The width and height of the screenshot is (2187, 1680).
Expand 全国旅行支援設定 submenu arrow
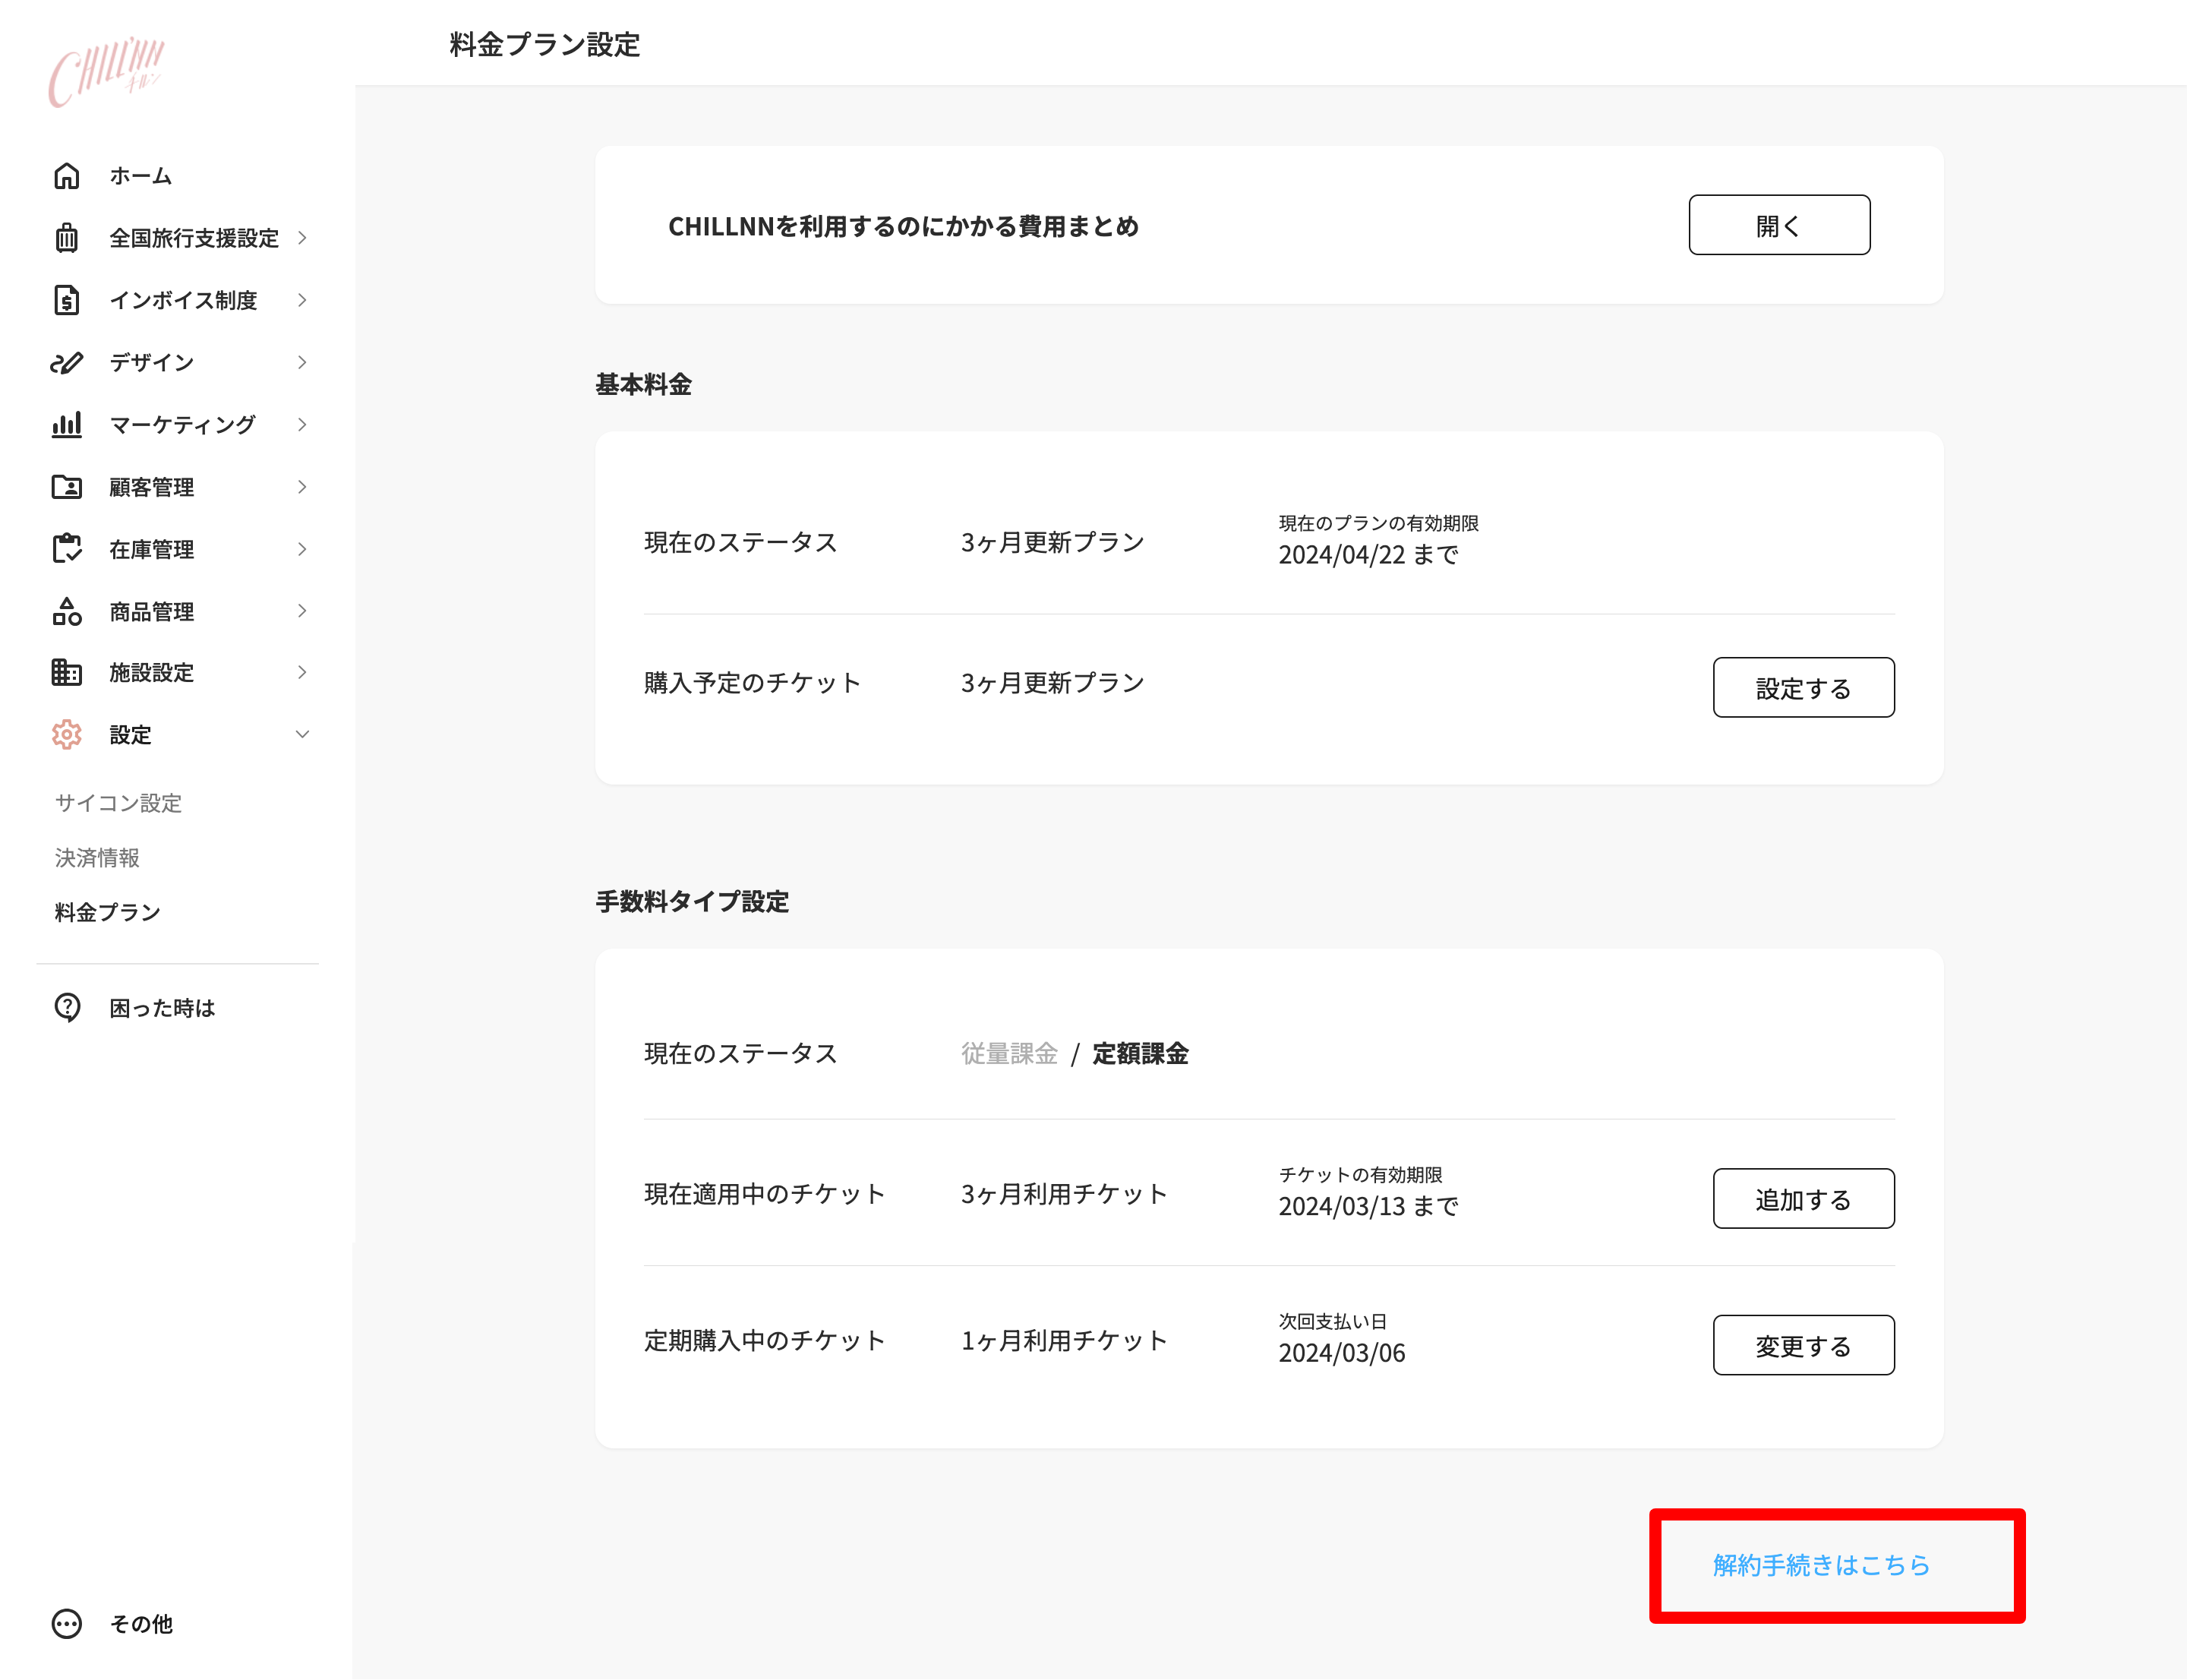302,238
